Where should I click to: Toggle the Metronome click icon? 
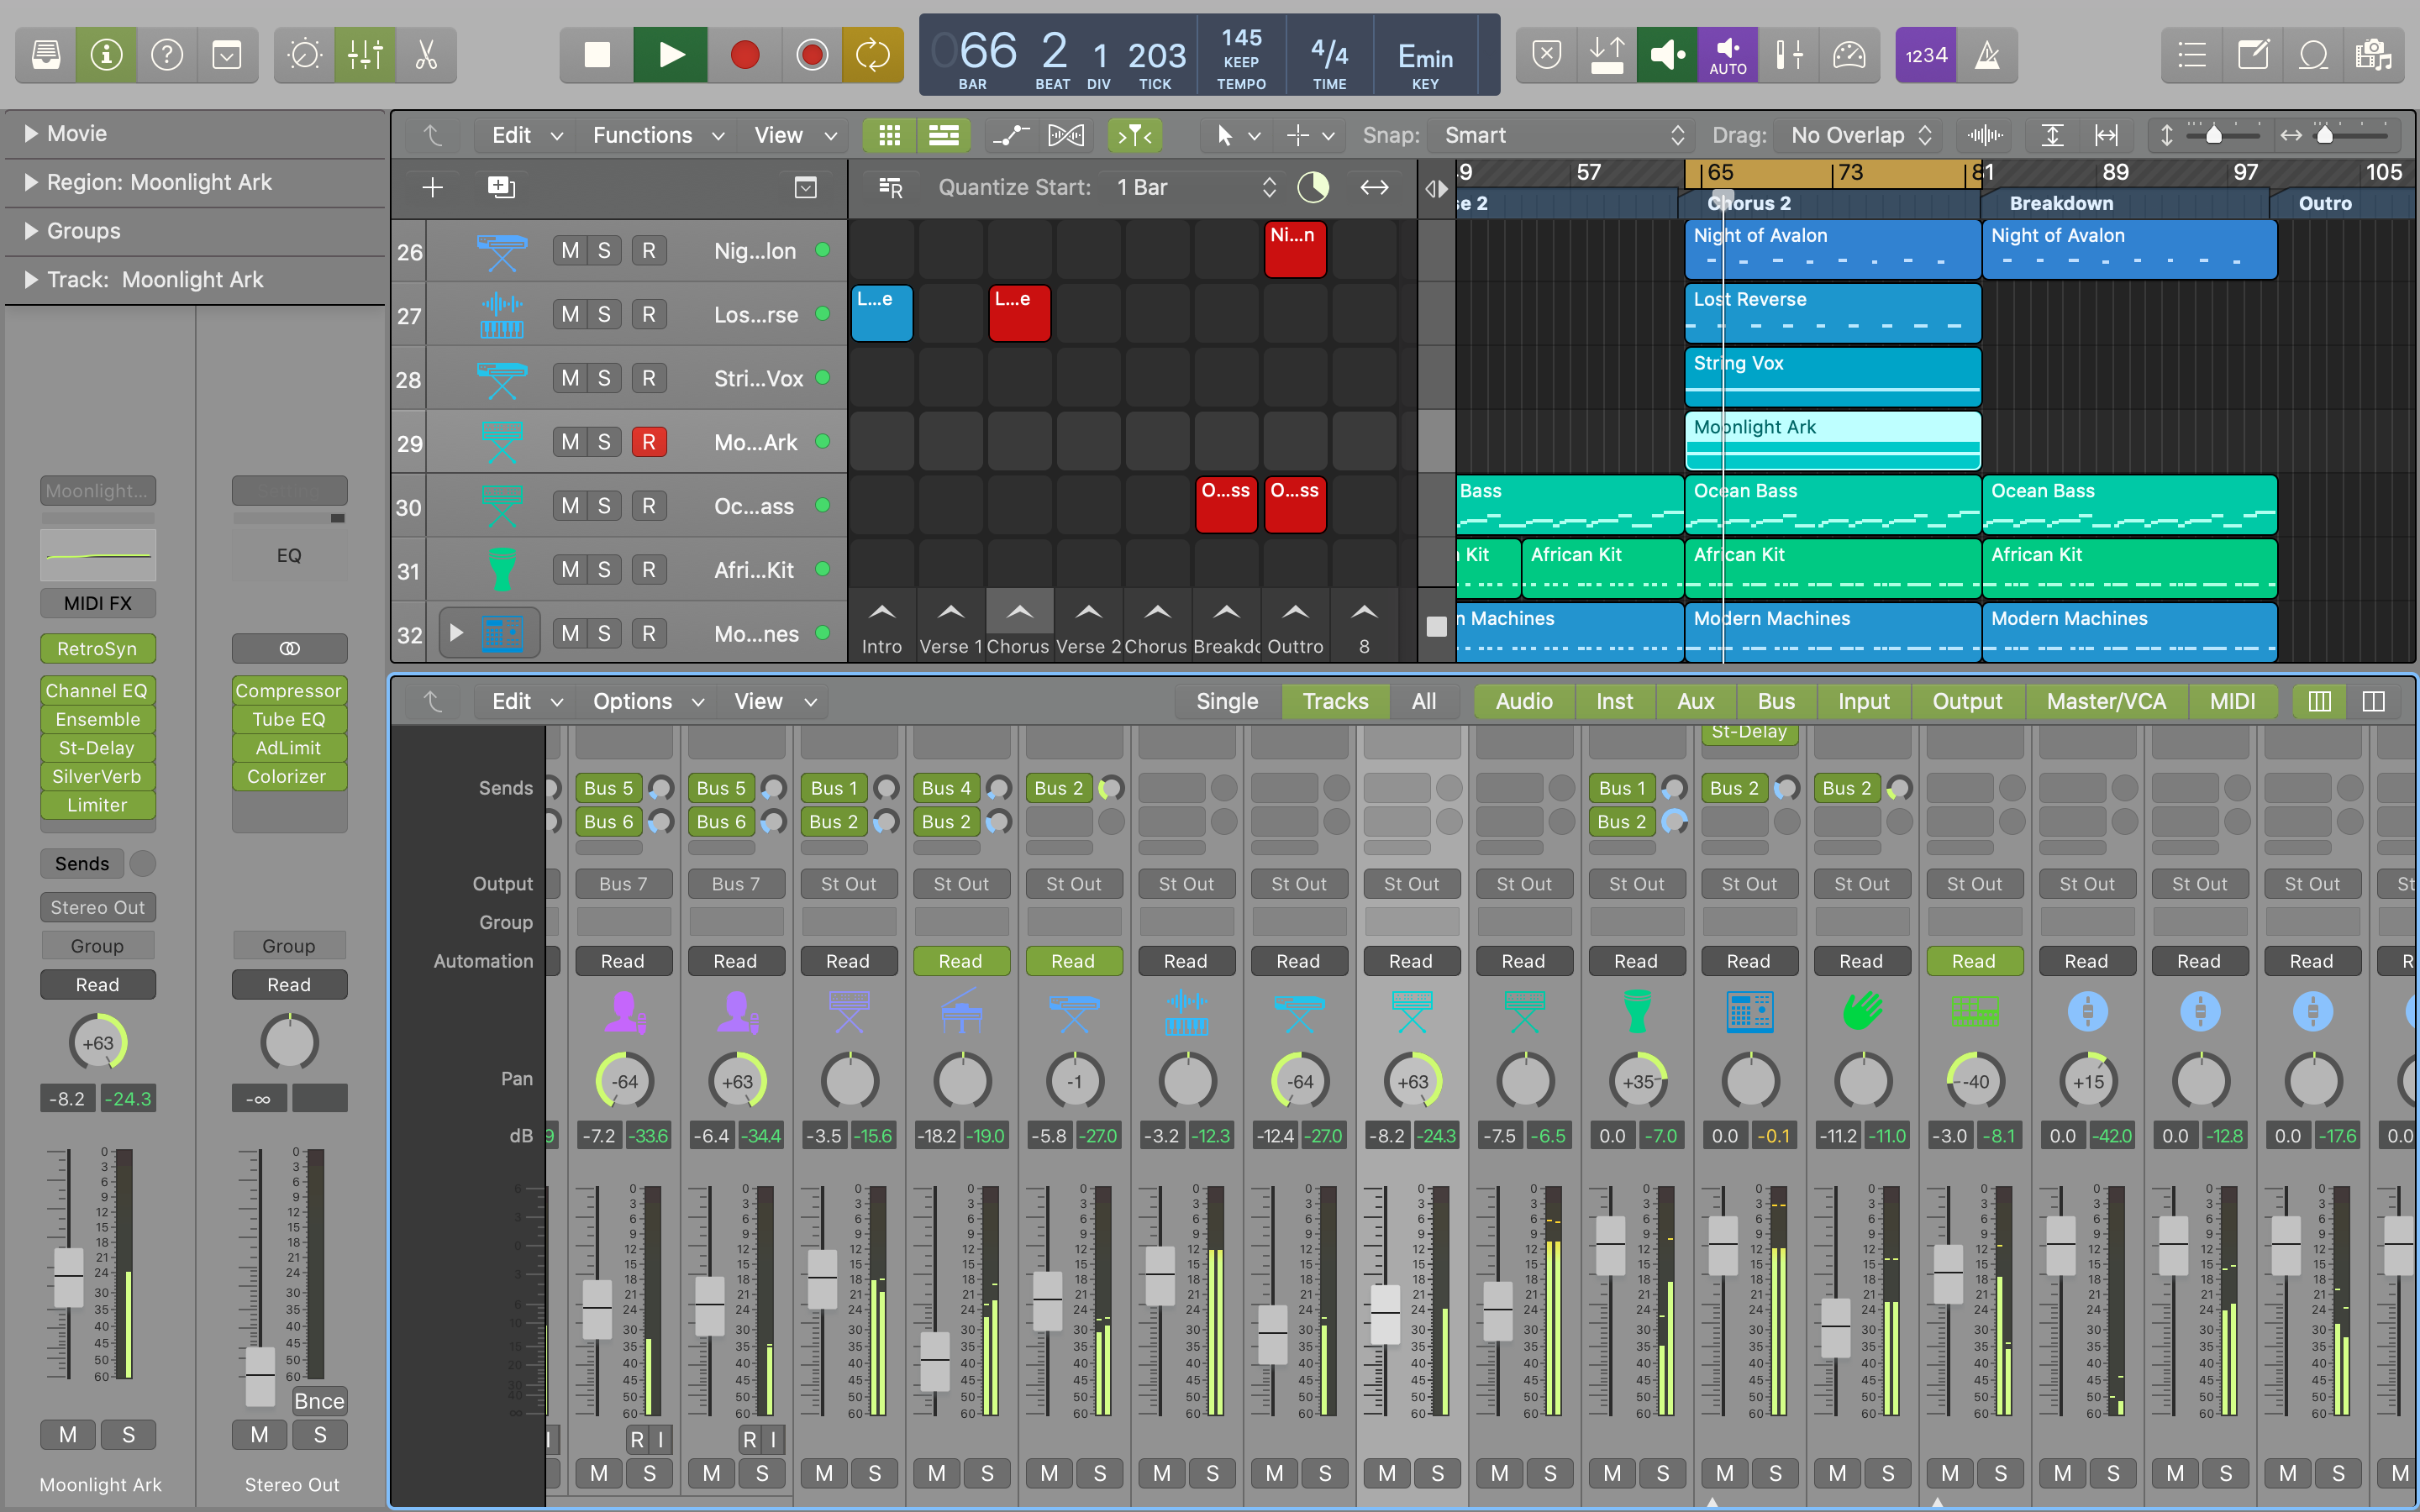point(1987,55)
